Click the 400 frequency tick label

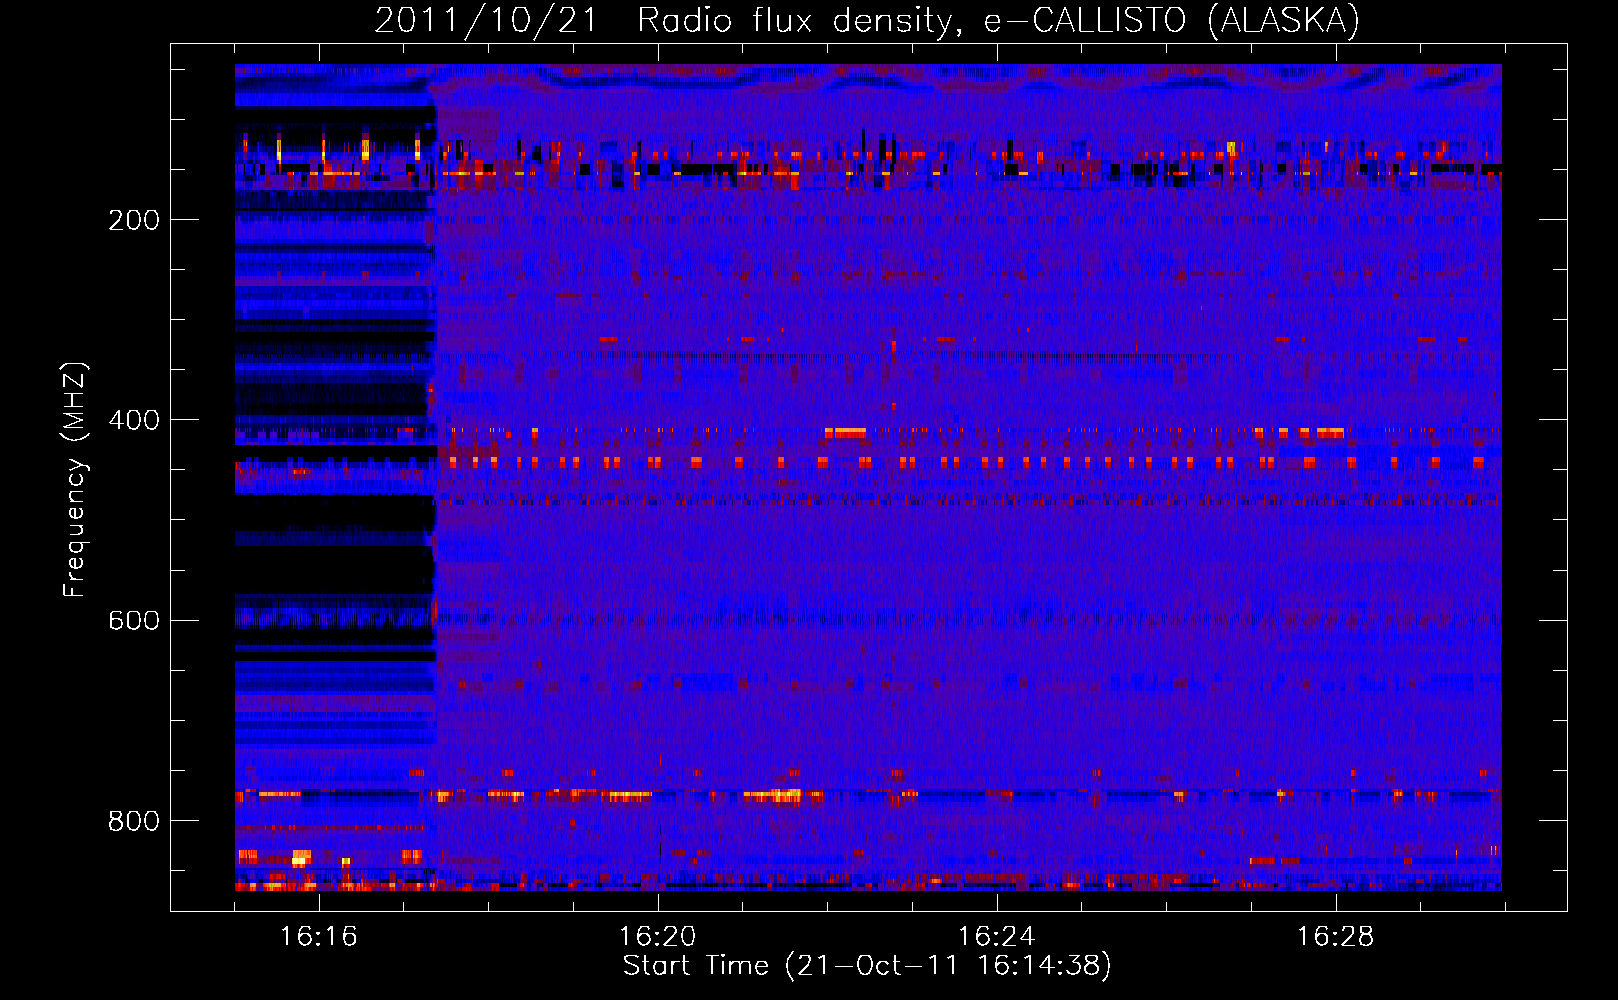coord(134,420)
